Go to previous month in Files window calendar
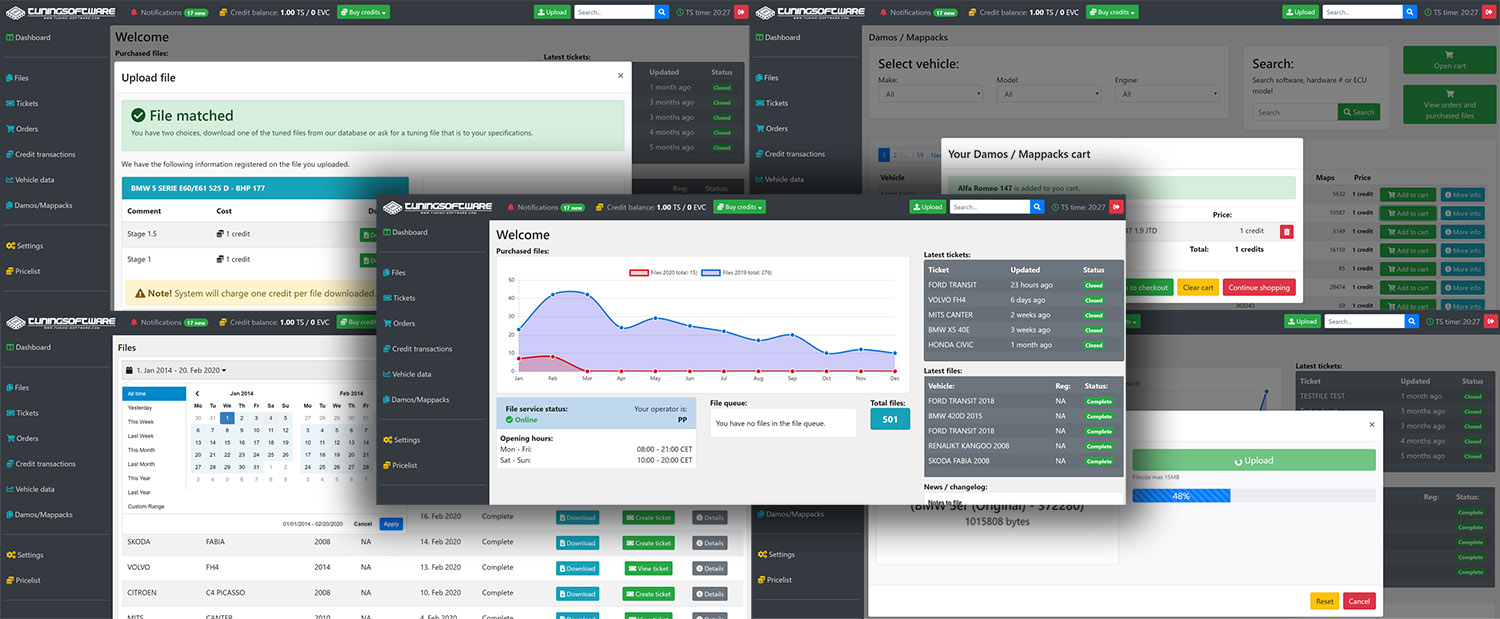This screenshot has height=619, width=1500. [197, 394]
